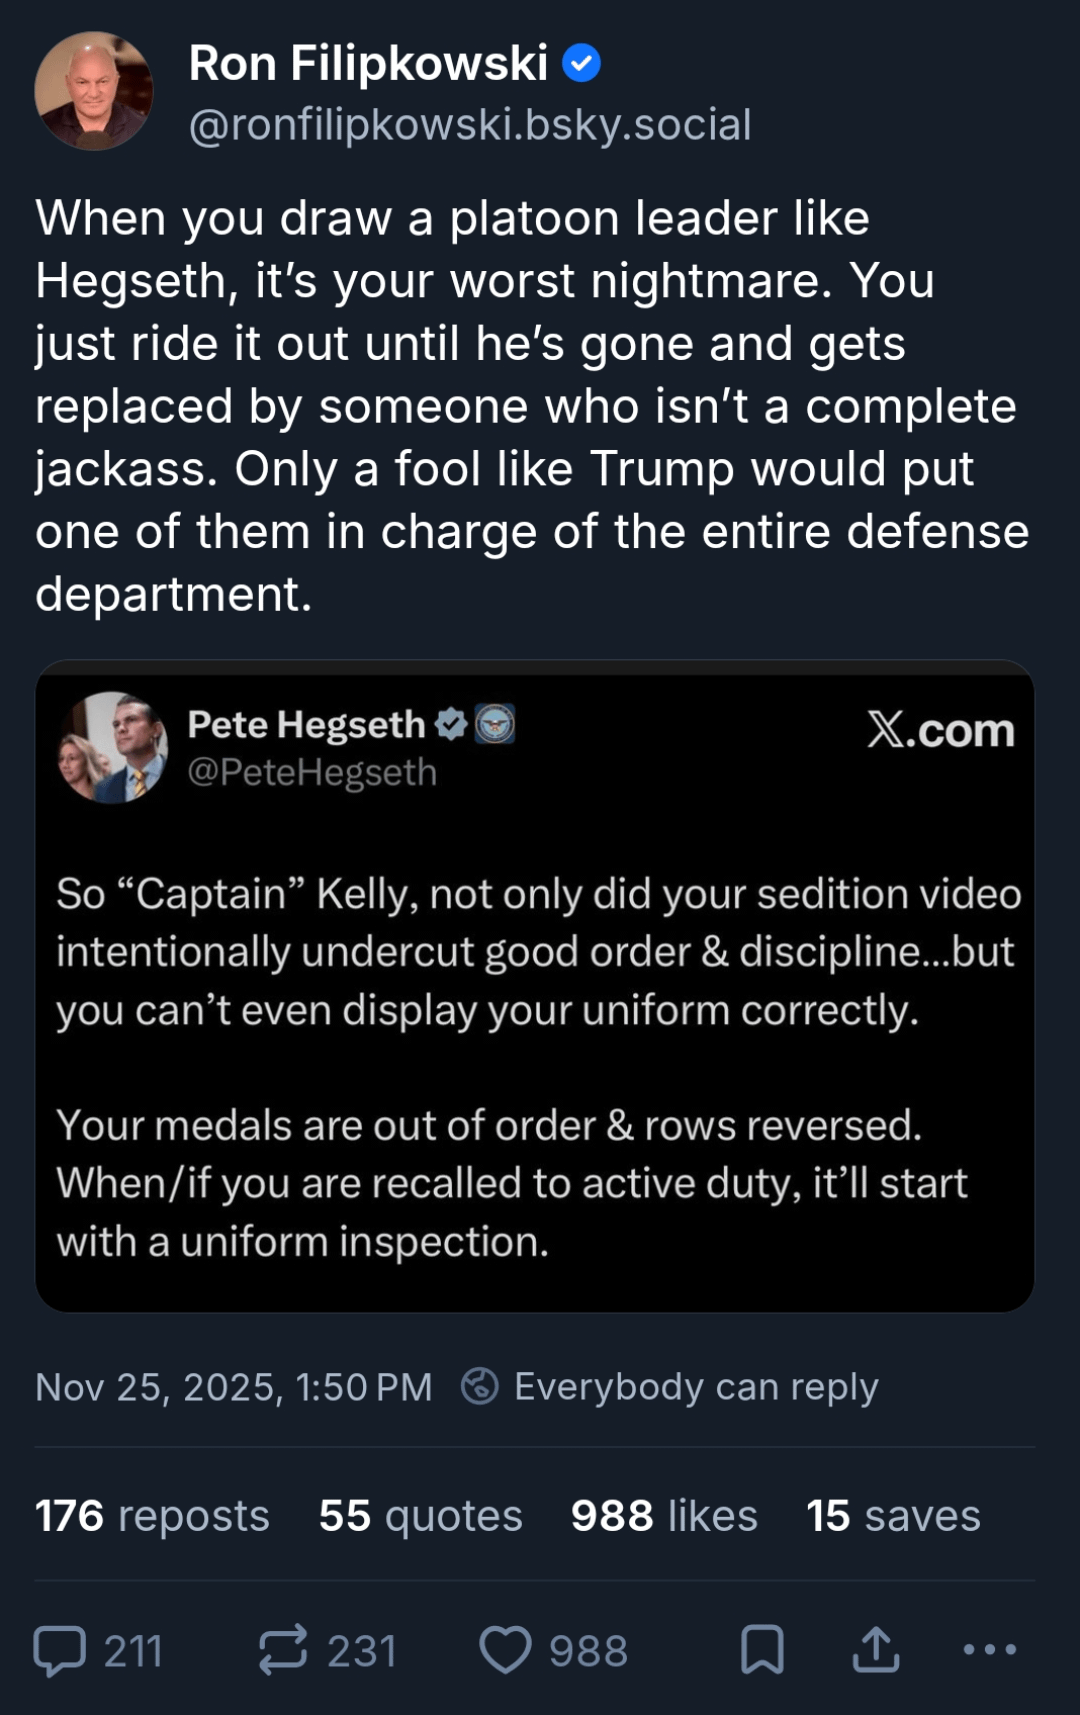
Task: Repost using the arrows icon
Action: click(283, 1650)
